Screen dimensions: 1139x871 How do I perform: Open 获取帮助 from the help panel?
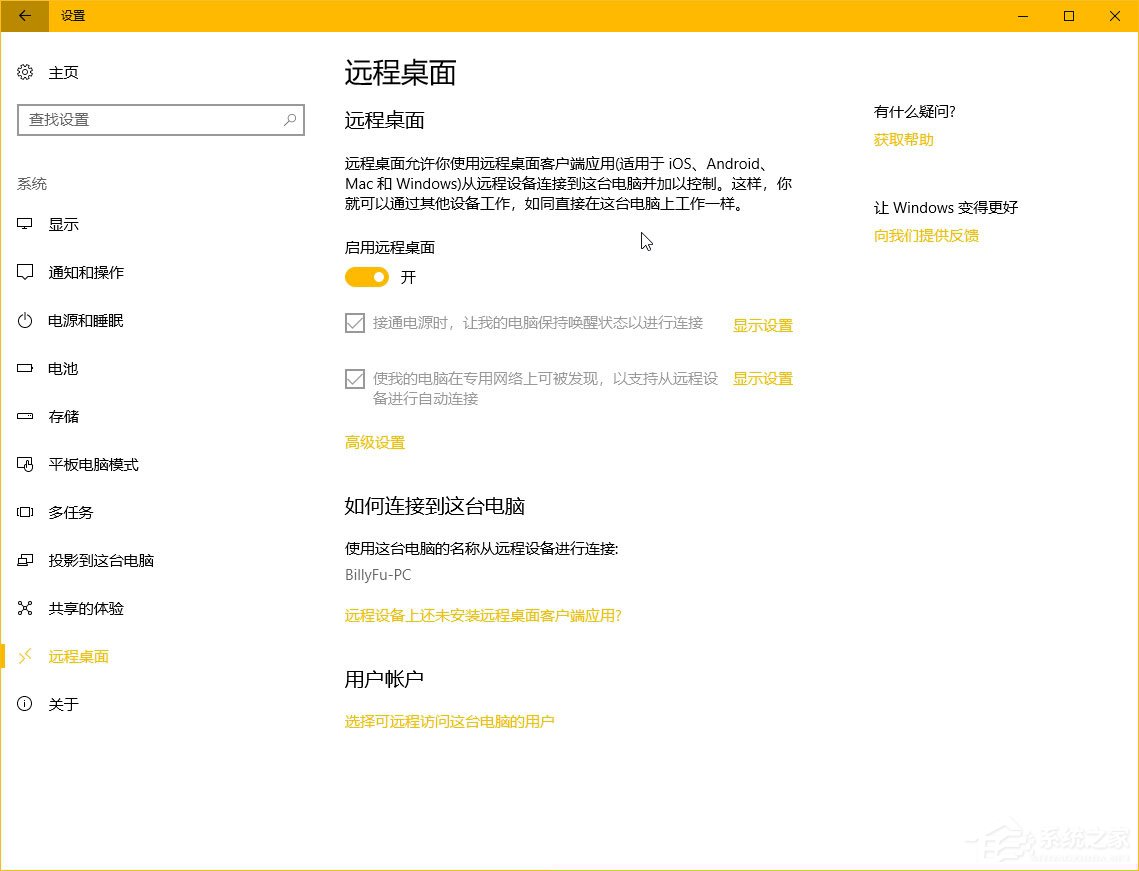(x=903, y=139)
